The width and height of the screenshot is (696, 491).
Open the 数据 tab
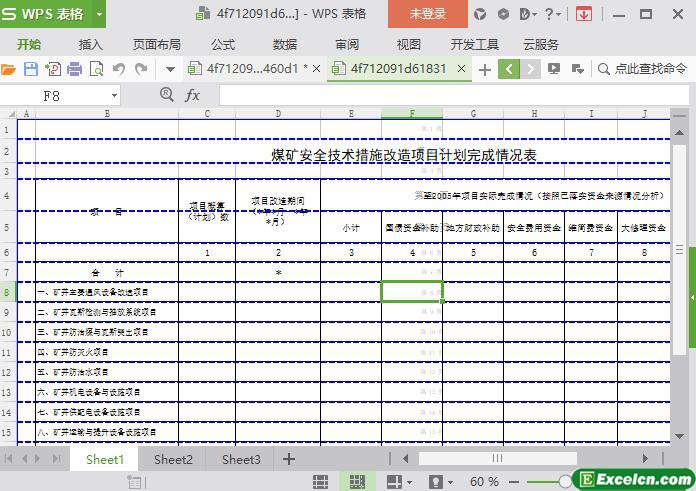[285, 44]
